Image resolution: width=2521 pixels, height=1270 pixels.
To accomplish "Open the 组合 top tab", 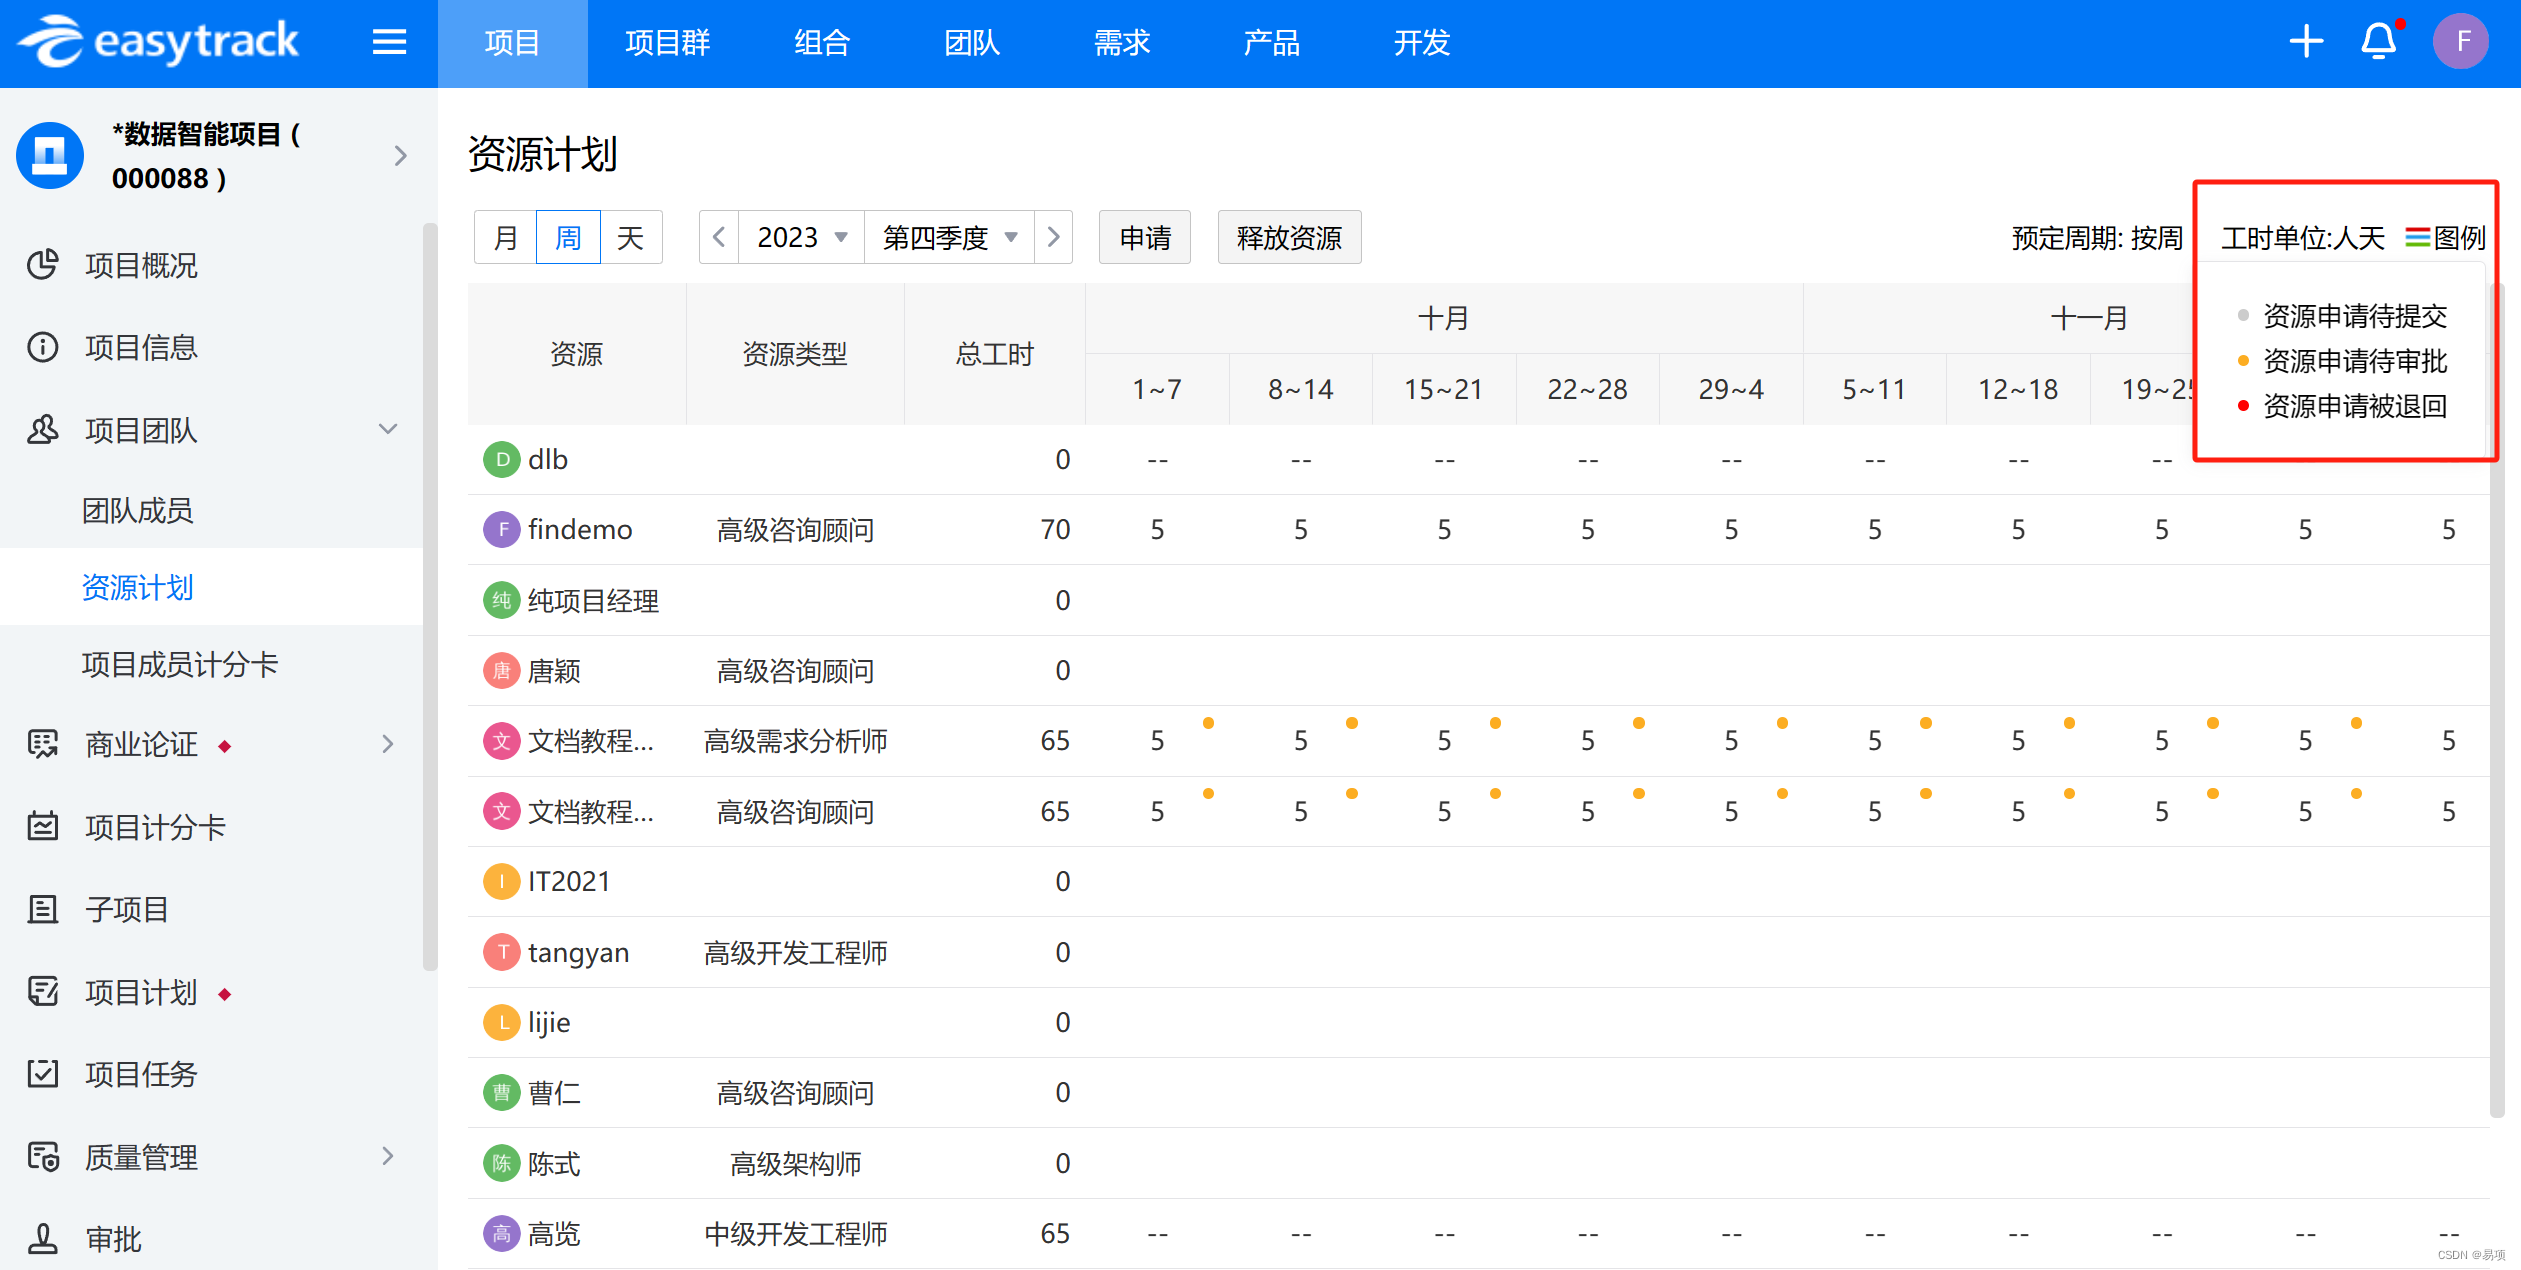I will pyautogui.click(x=822, y=43).
